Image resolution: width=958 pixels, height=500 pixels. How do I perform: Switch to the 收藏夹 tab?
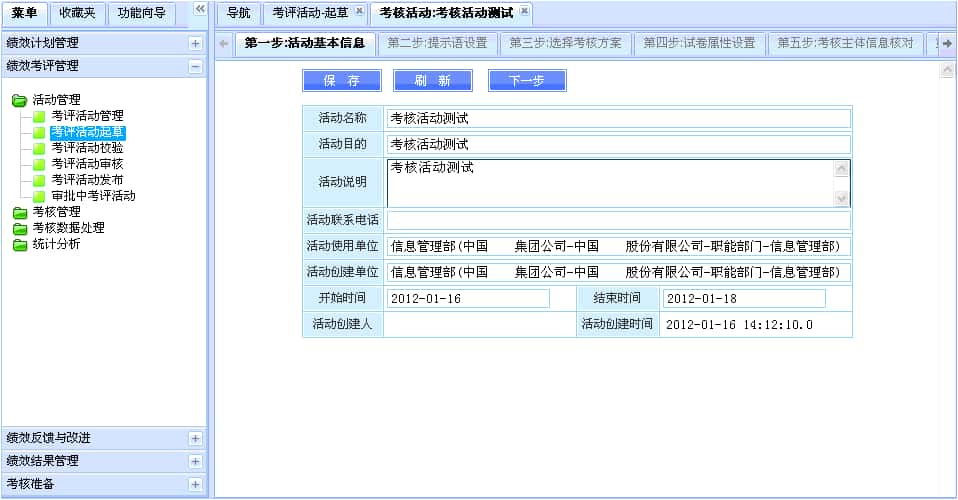tap(75, 13)
